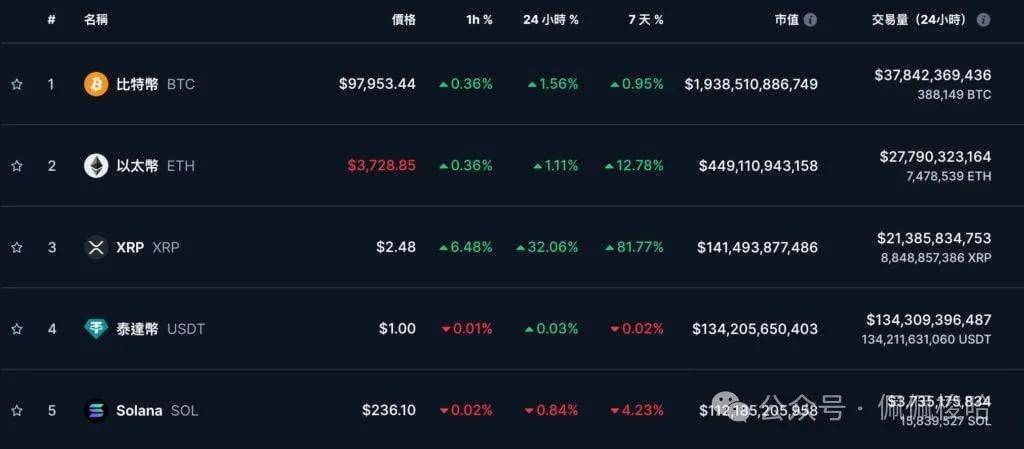
Task: Open the 比特幣 BTC name link
Action: pos(138,84)
